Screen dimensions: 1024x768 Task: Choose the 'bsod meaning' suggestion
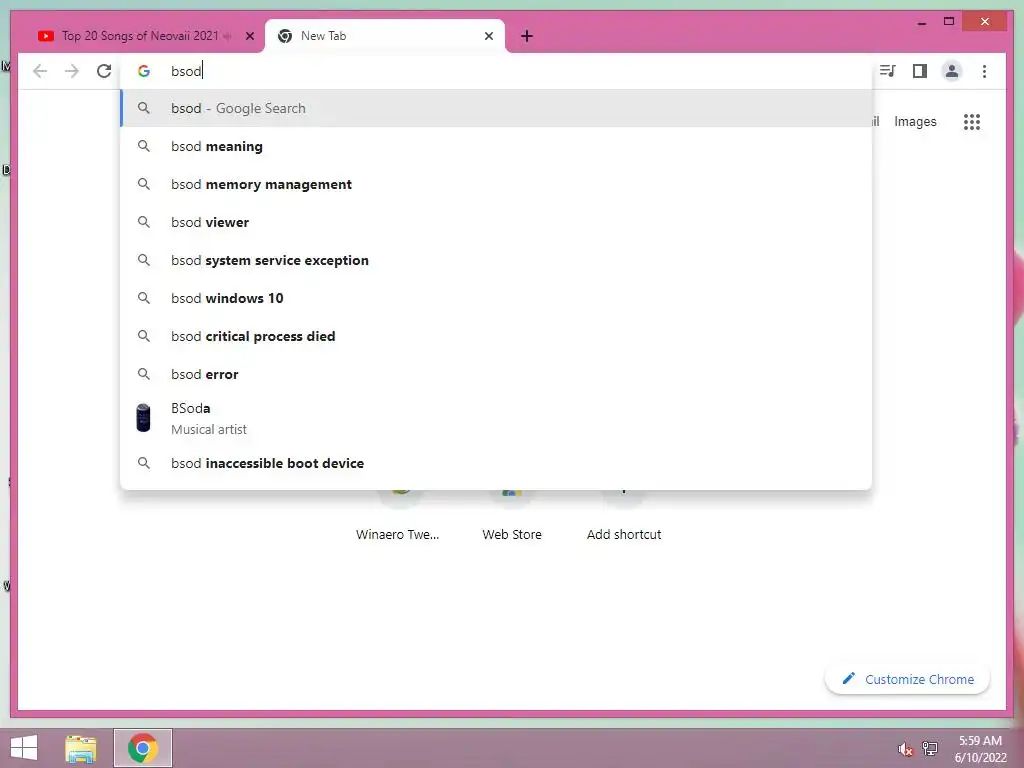pyautogui.click(x=496, y=146)
